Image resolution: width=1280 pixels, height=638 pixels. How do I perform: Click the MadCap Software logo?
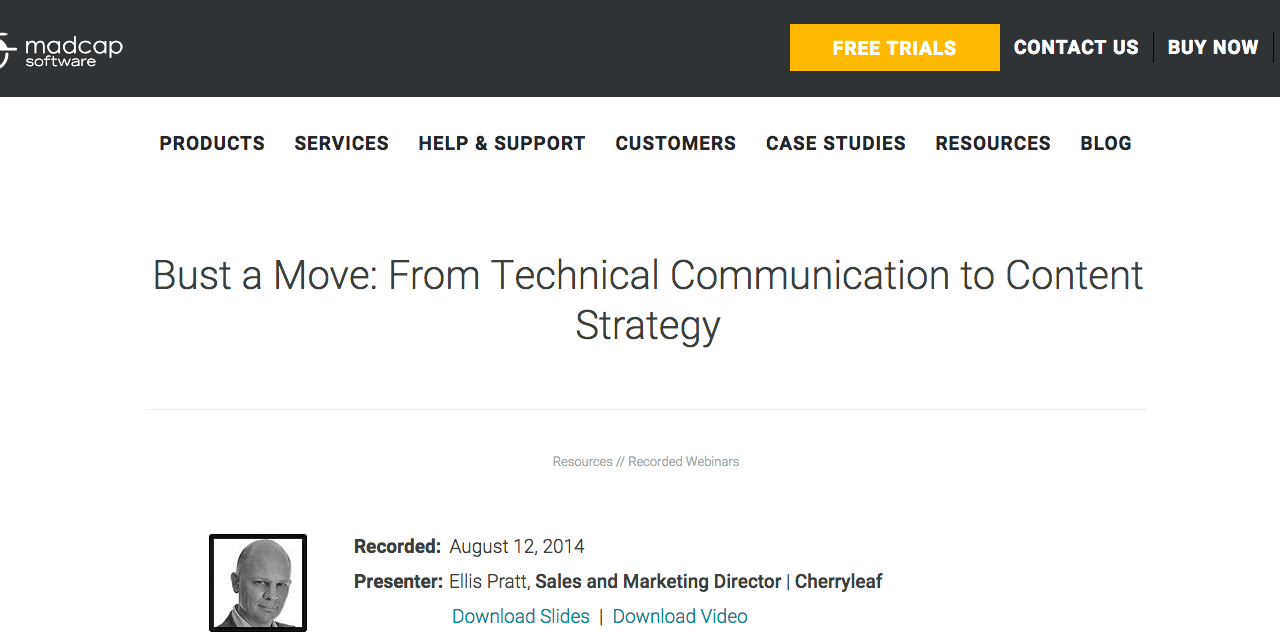click(61, 50)
